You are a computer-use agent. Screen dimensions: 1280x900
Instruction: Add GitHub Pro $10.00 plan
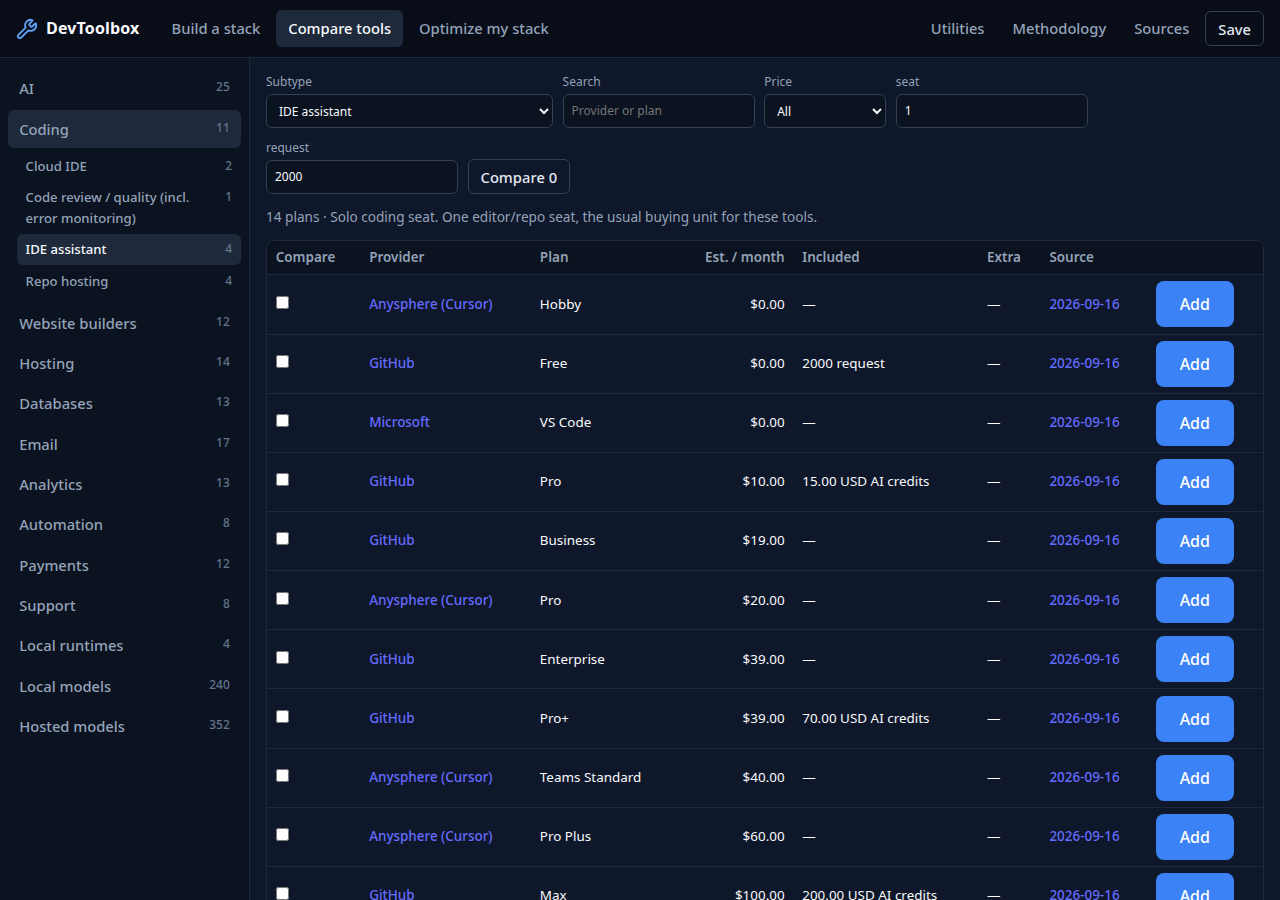point(1195,482)
